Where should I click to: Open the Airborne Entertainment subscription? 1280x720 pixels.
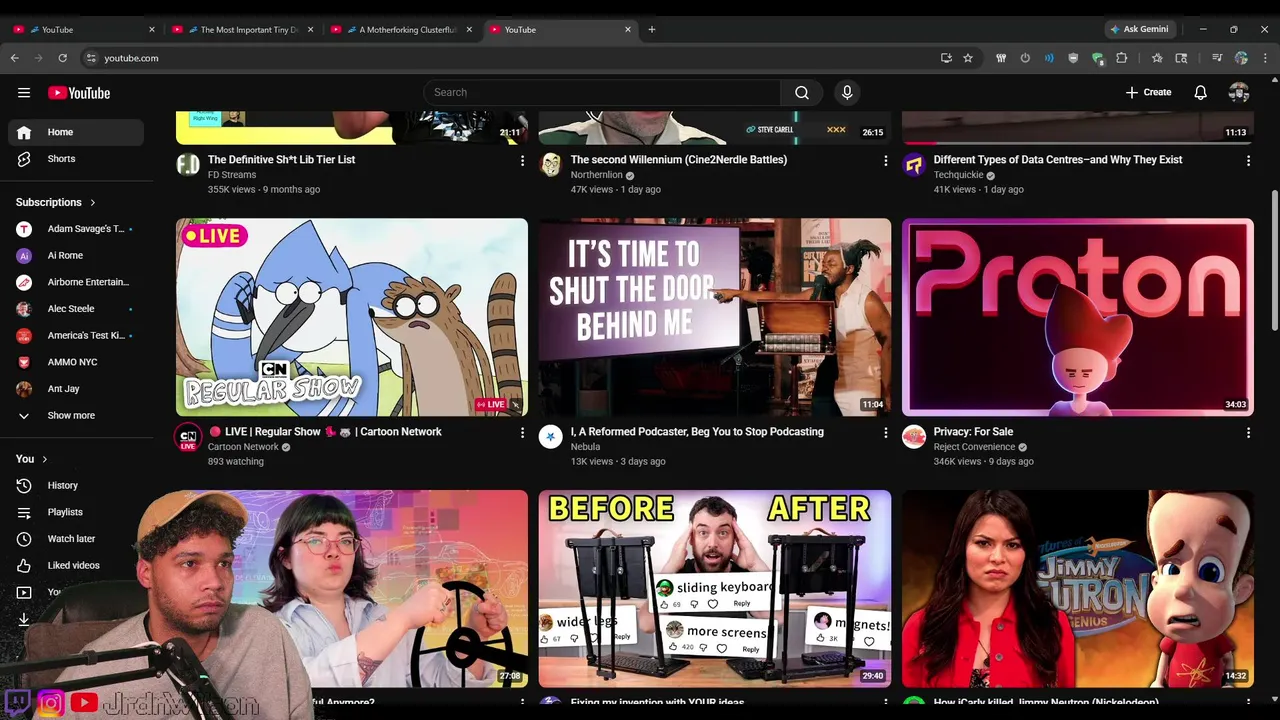coord(76,282)
